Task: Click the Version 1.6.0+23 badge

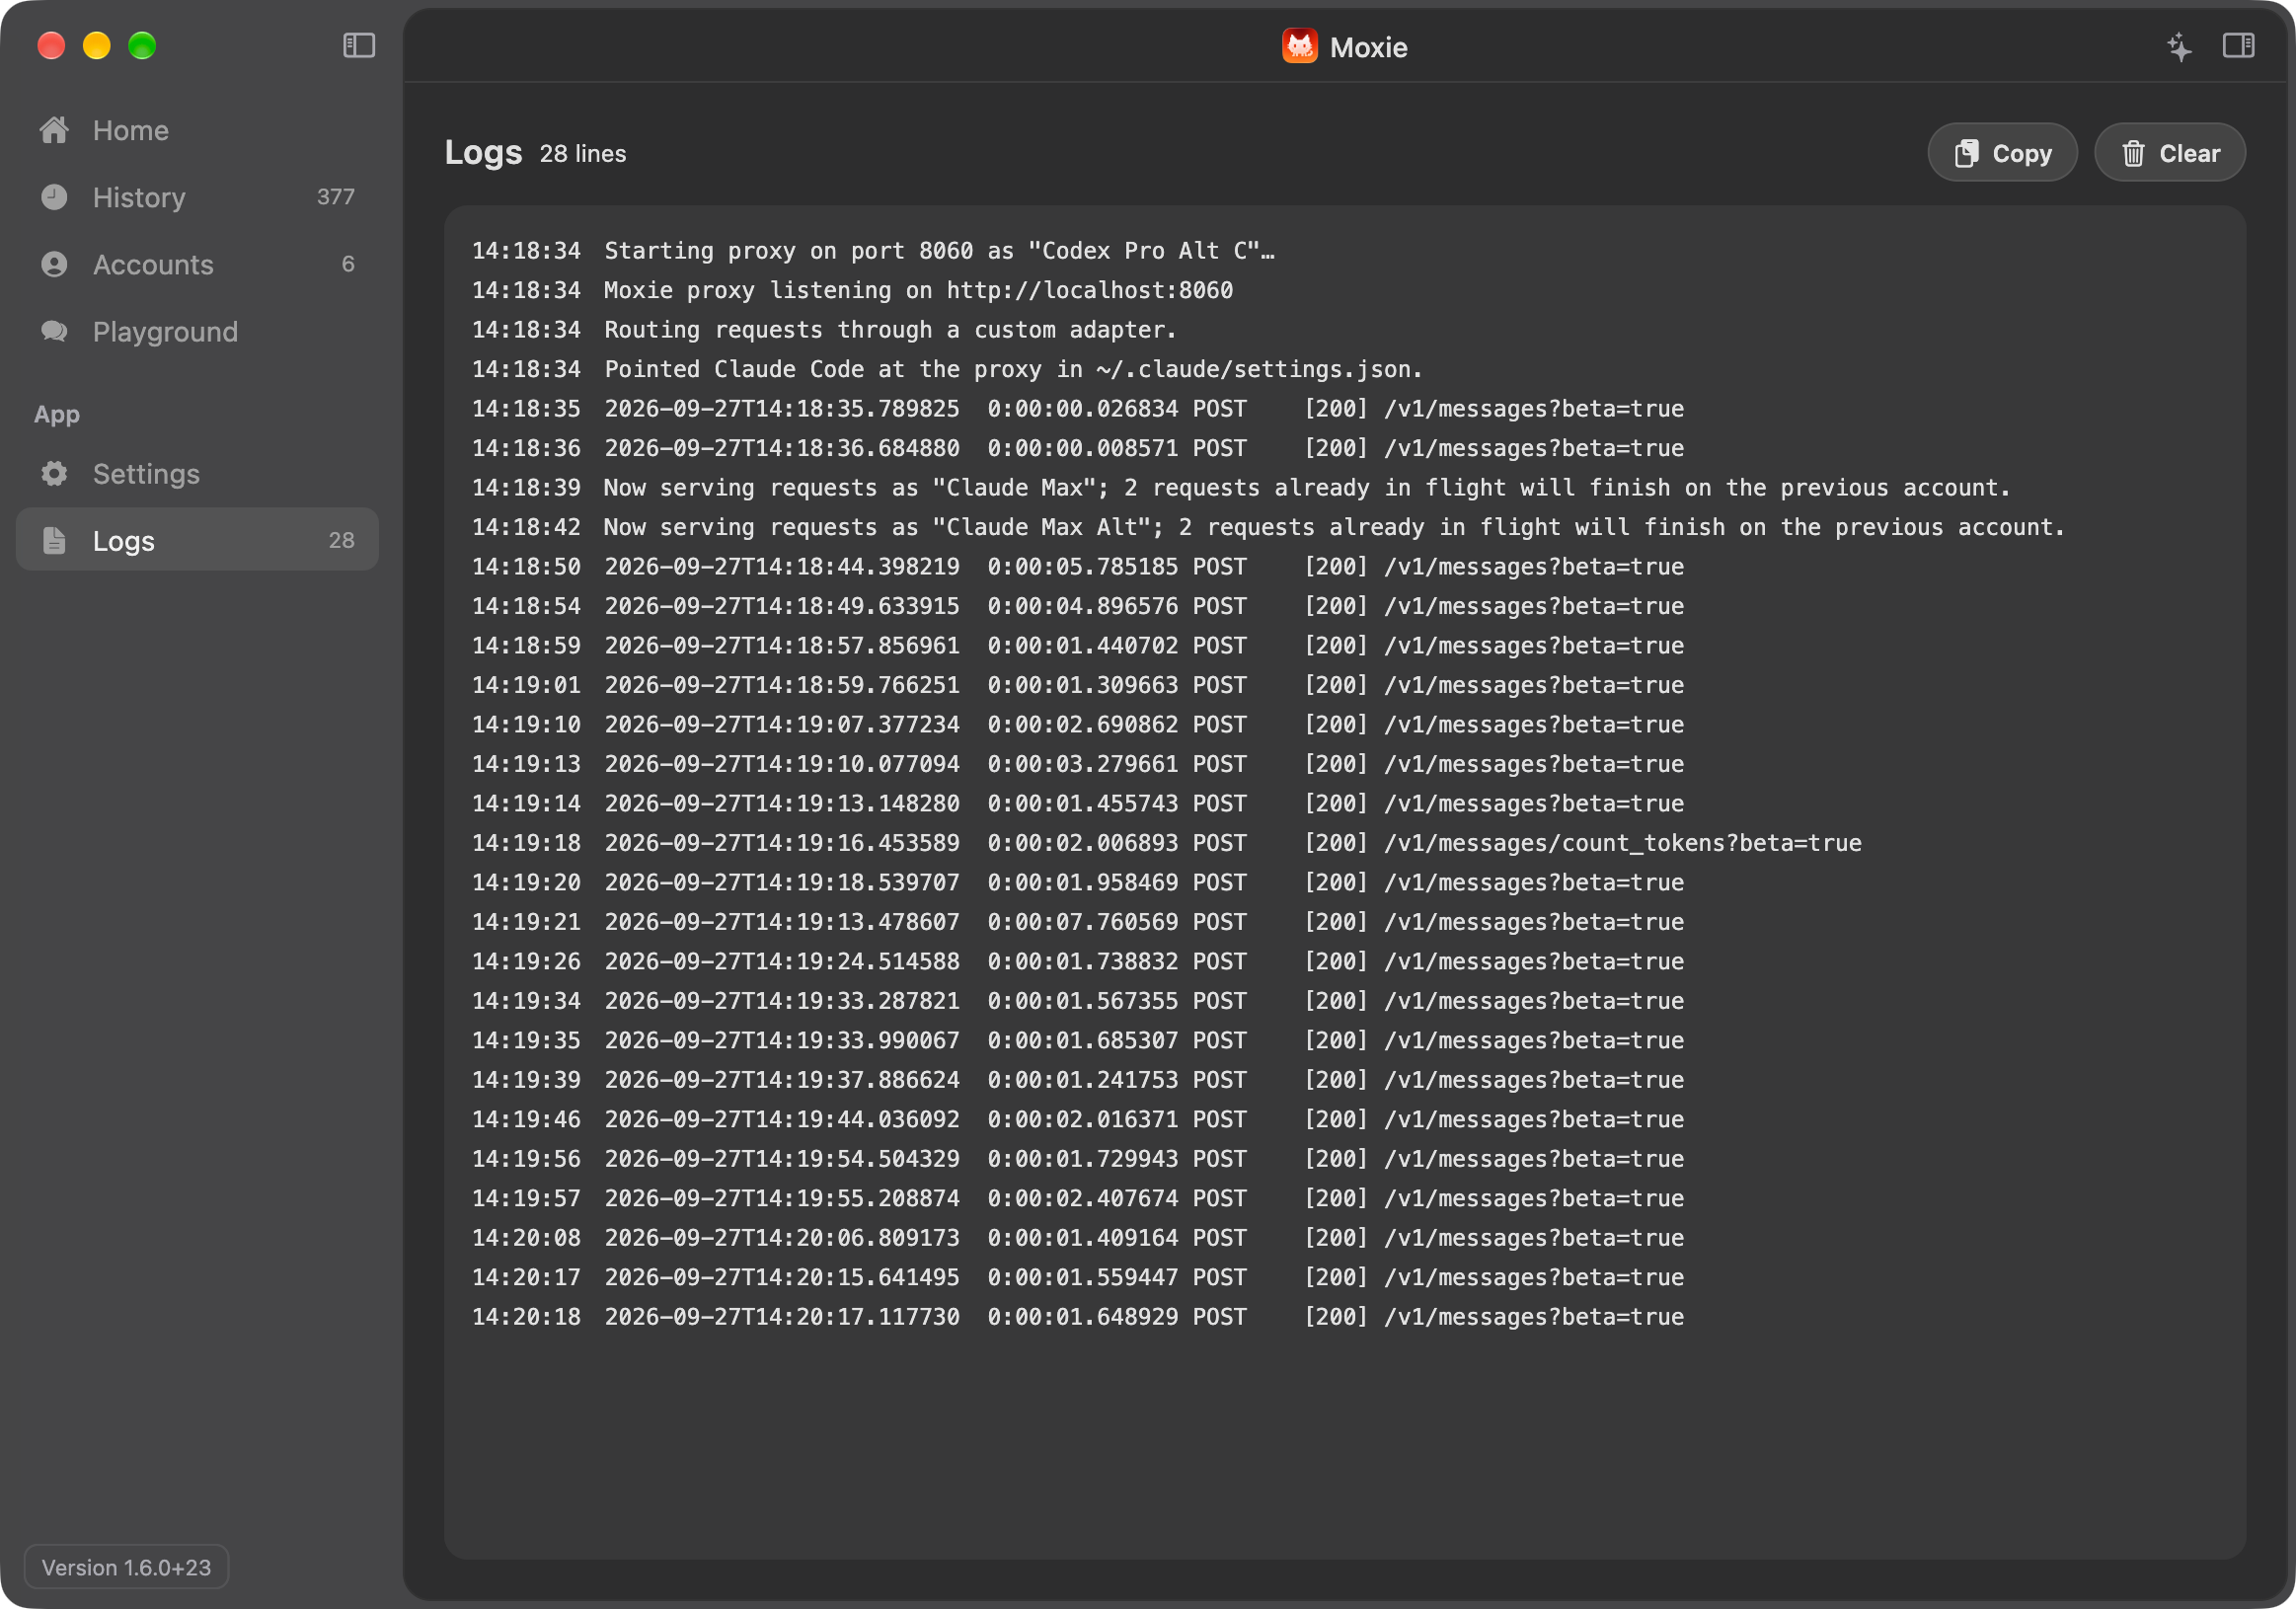Action: click(x=126, y=1567)
